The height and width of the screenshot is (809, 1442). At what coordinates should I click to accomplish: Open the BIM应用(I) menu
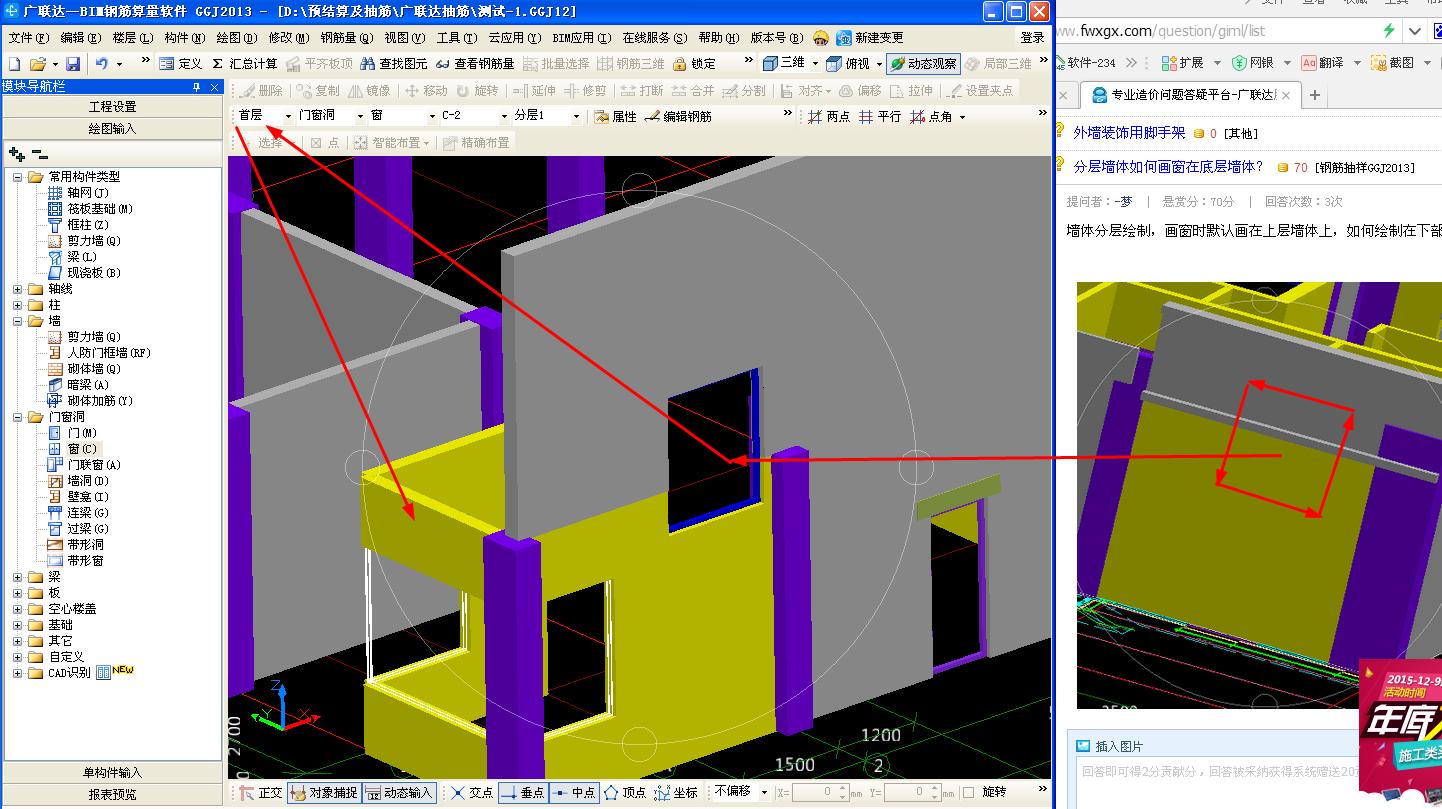[x=581, y=38]
